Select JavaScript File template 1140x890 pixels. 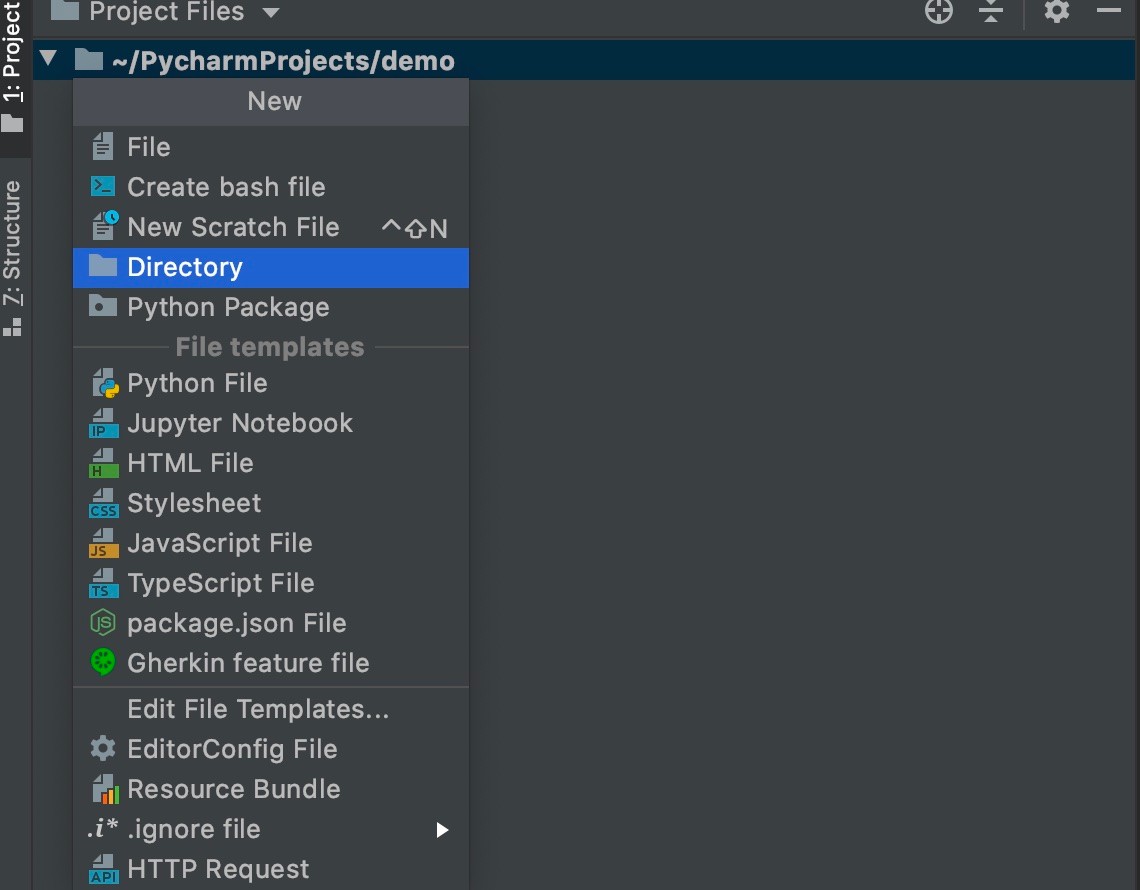pos(271,543)
